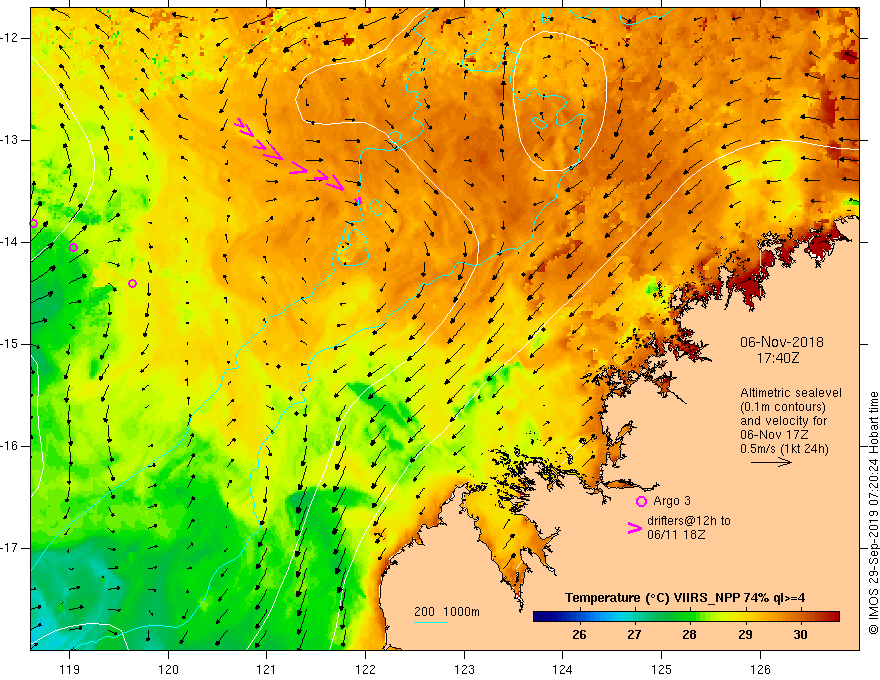Click the "-15" latitude axis label
880x680 pixels.
(10, 344)
